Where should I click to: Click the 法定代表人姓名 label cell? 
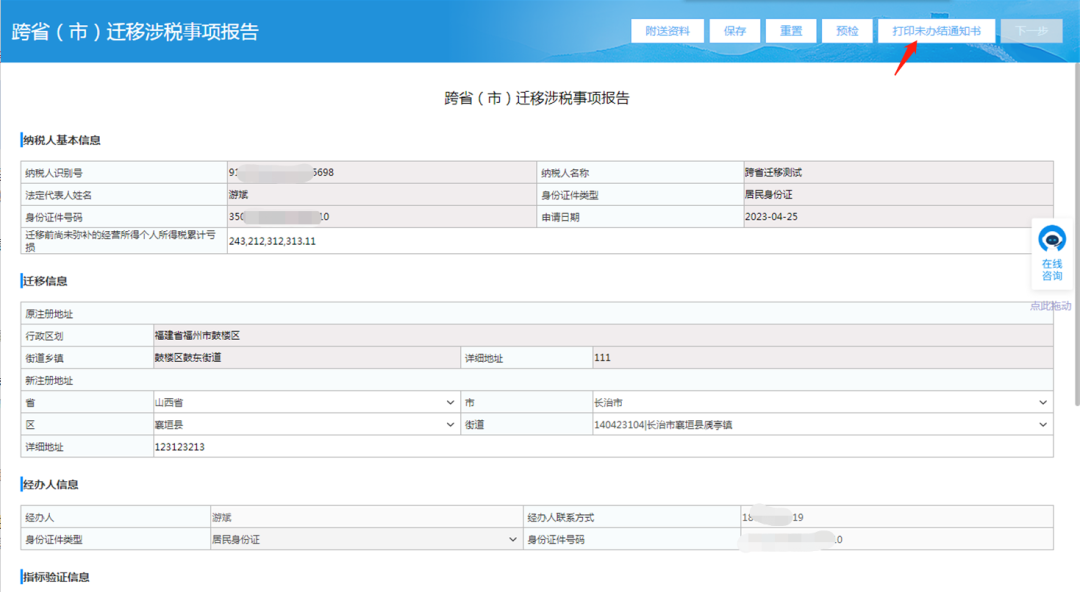tap(124, 194)
